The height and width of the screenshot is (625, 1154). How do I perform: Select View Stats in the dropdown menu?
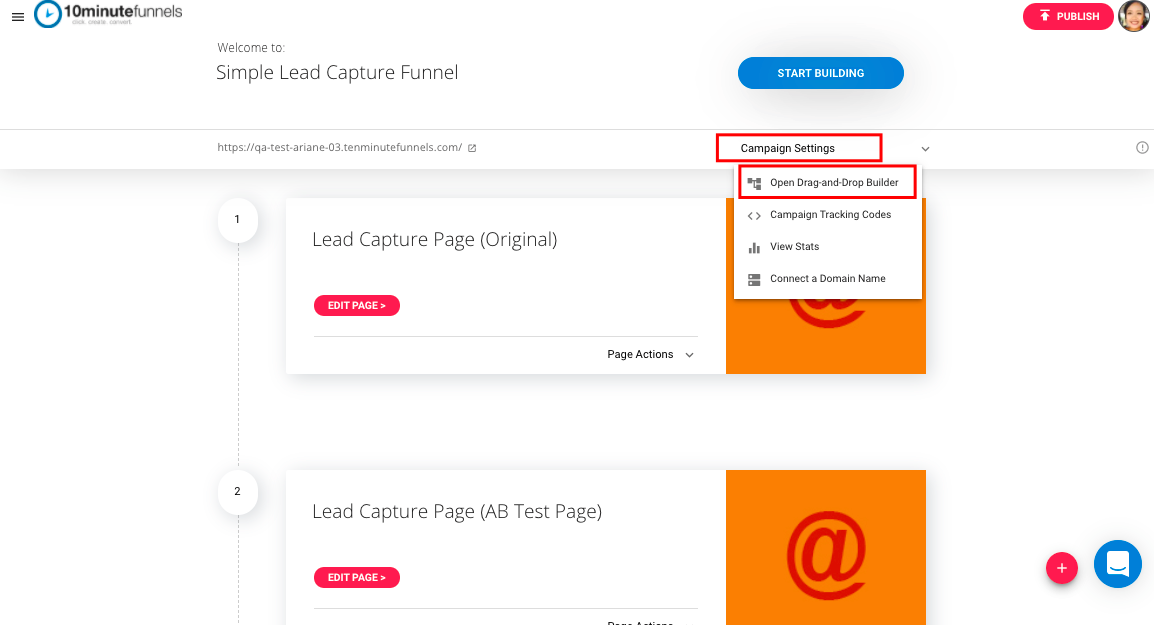point(828,247)
